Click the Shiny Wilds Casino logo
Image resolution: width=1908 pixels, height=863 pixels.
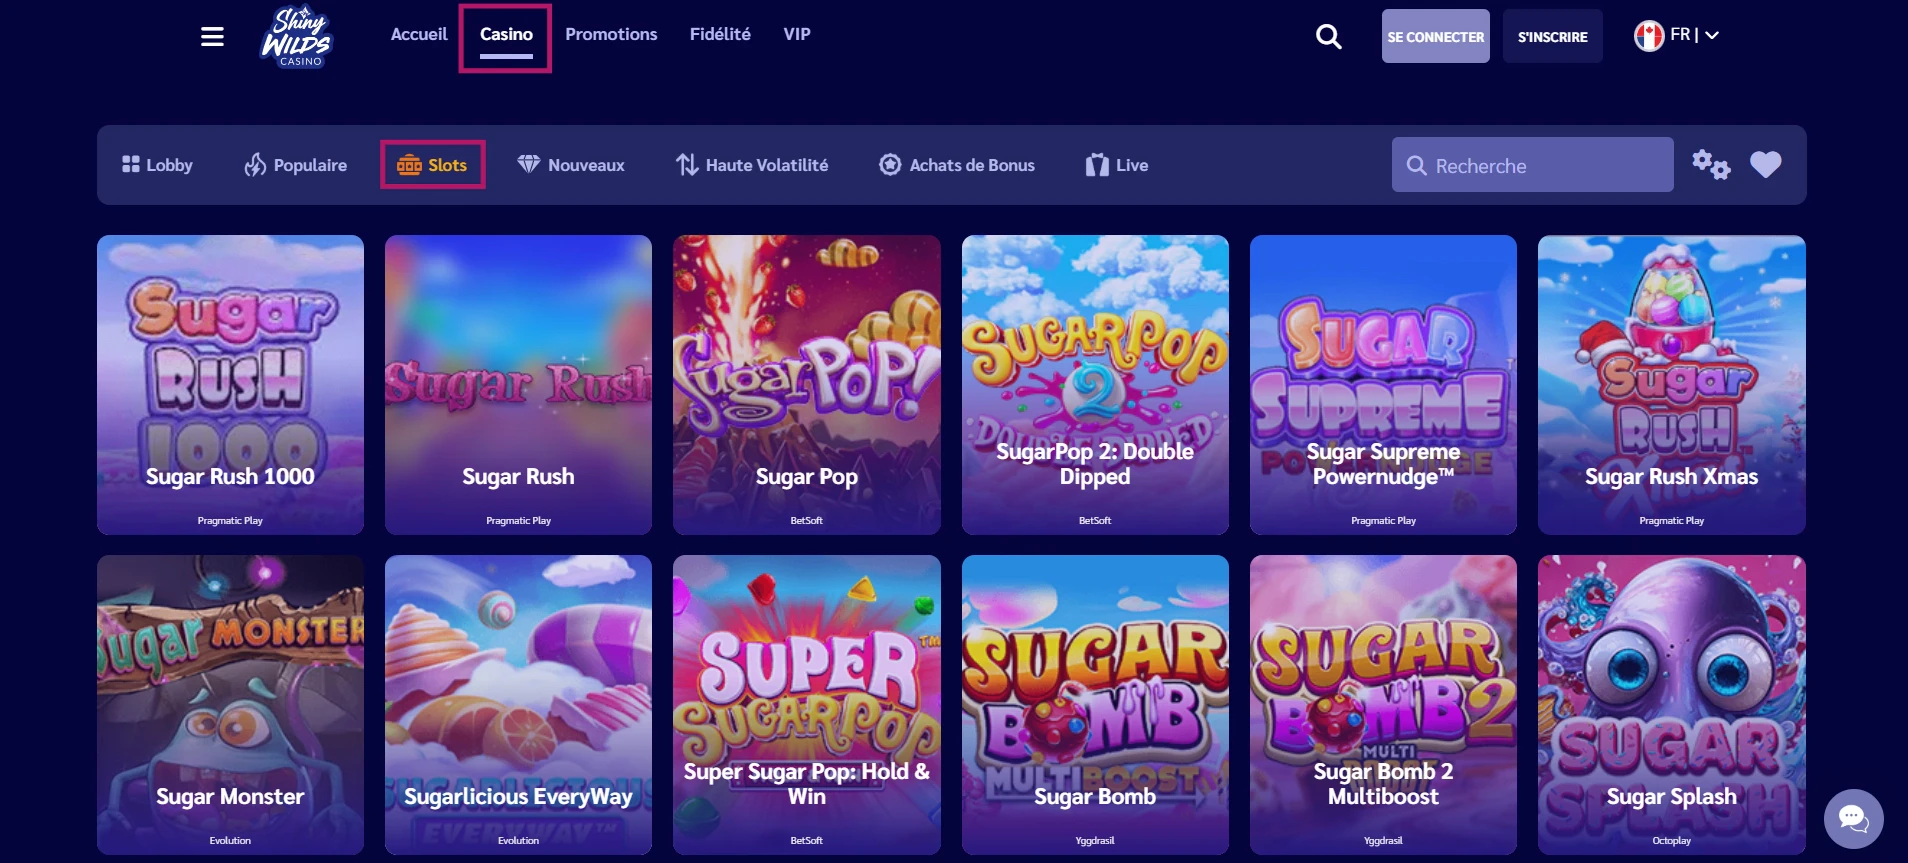[297, 37]
